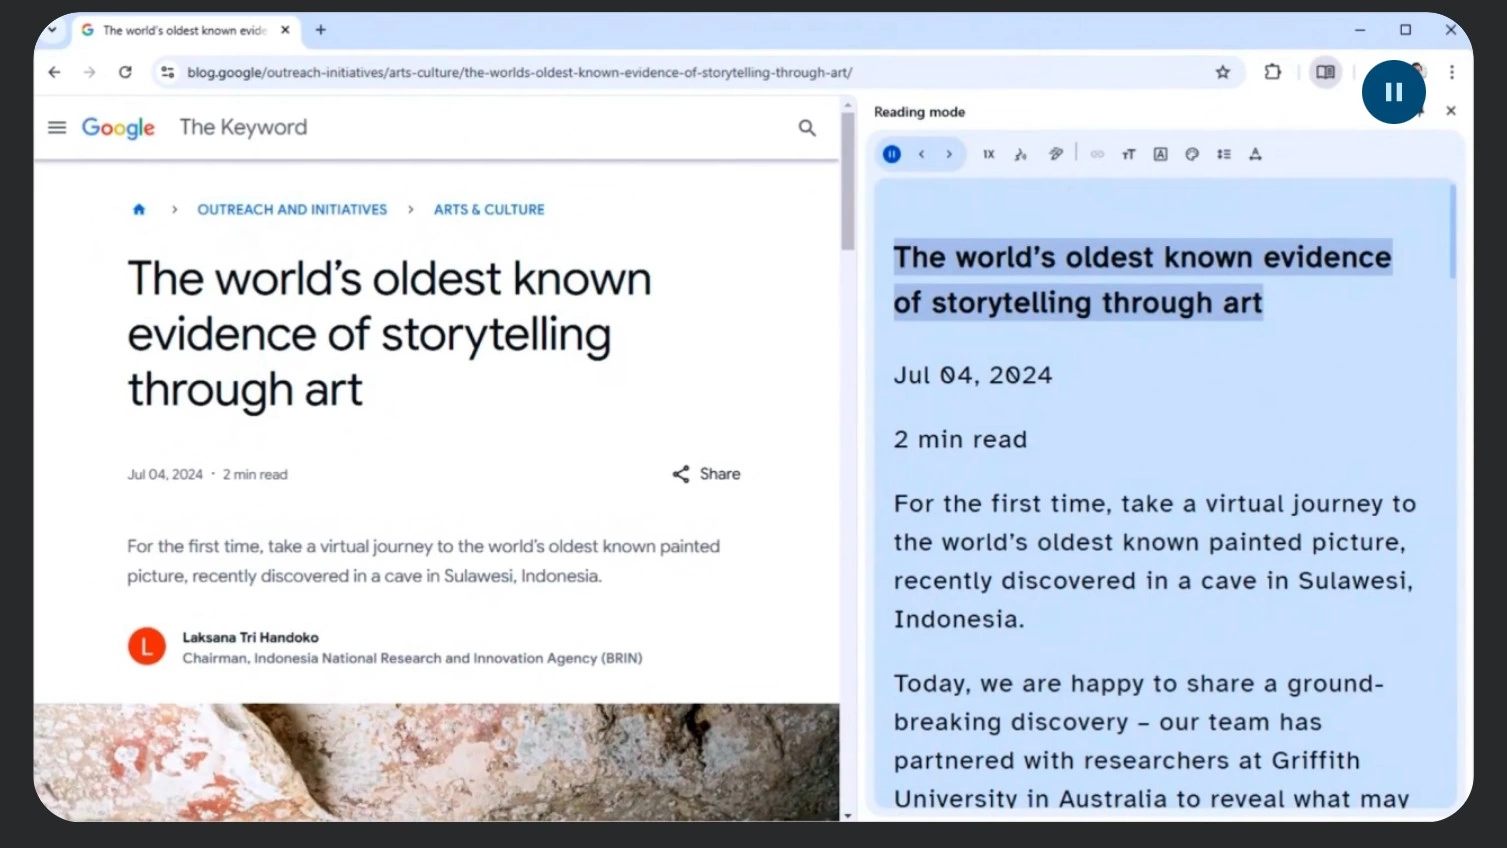Open line spacing options
This screenshot has width=1507, height=848.
pyautogui.click(x=1223, y=154)
